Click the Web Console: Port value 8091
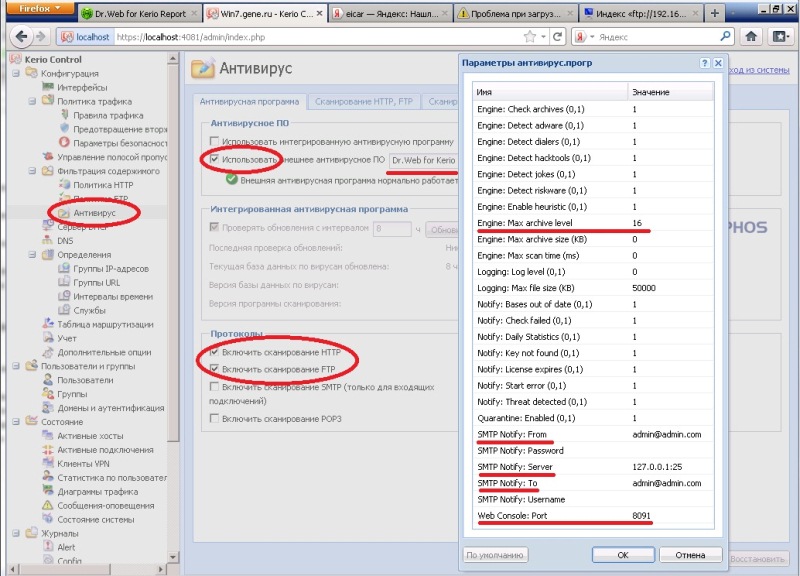 [x=645, y=516]
